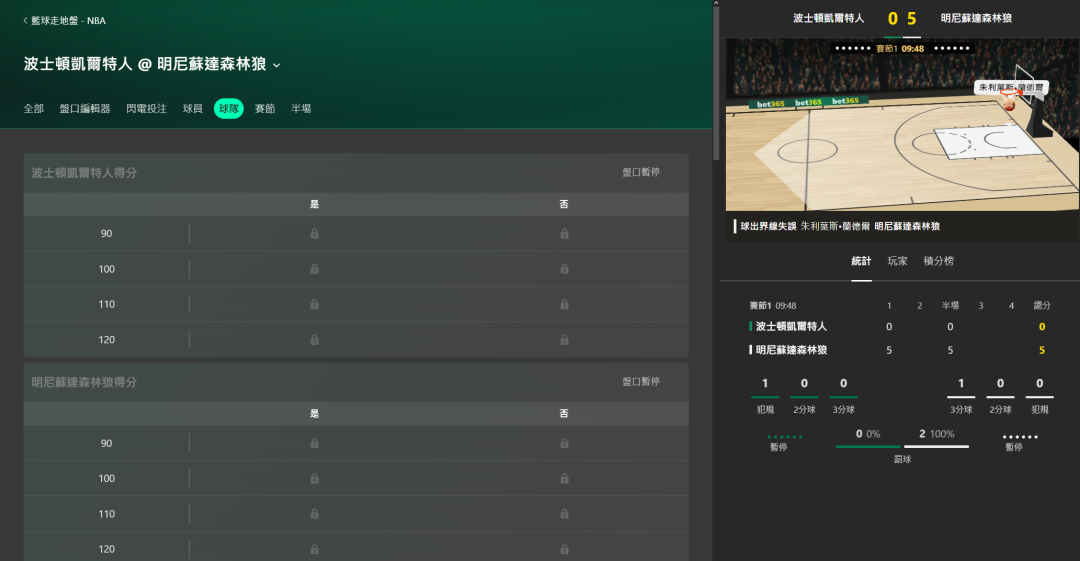Click the Timberwolves 暫停 timeouts indicator dots

1020,437
